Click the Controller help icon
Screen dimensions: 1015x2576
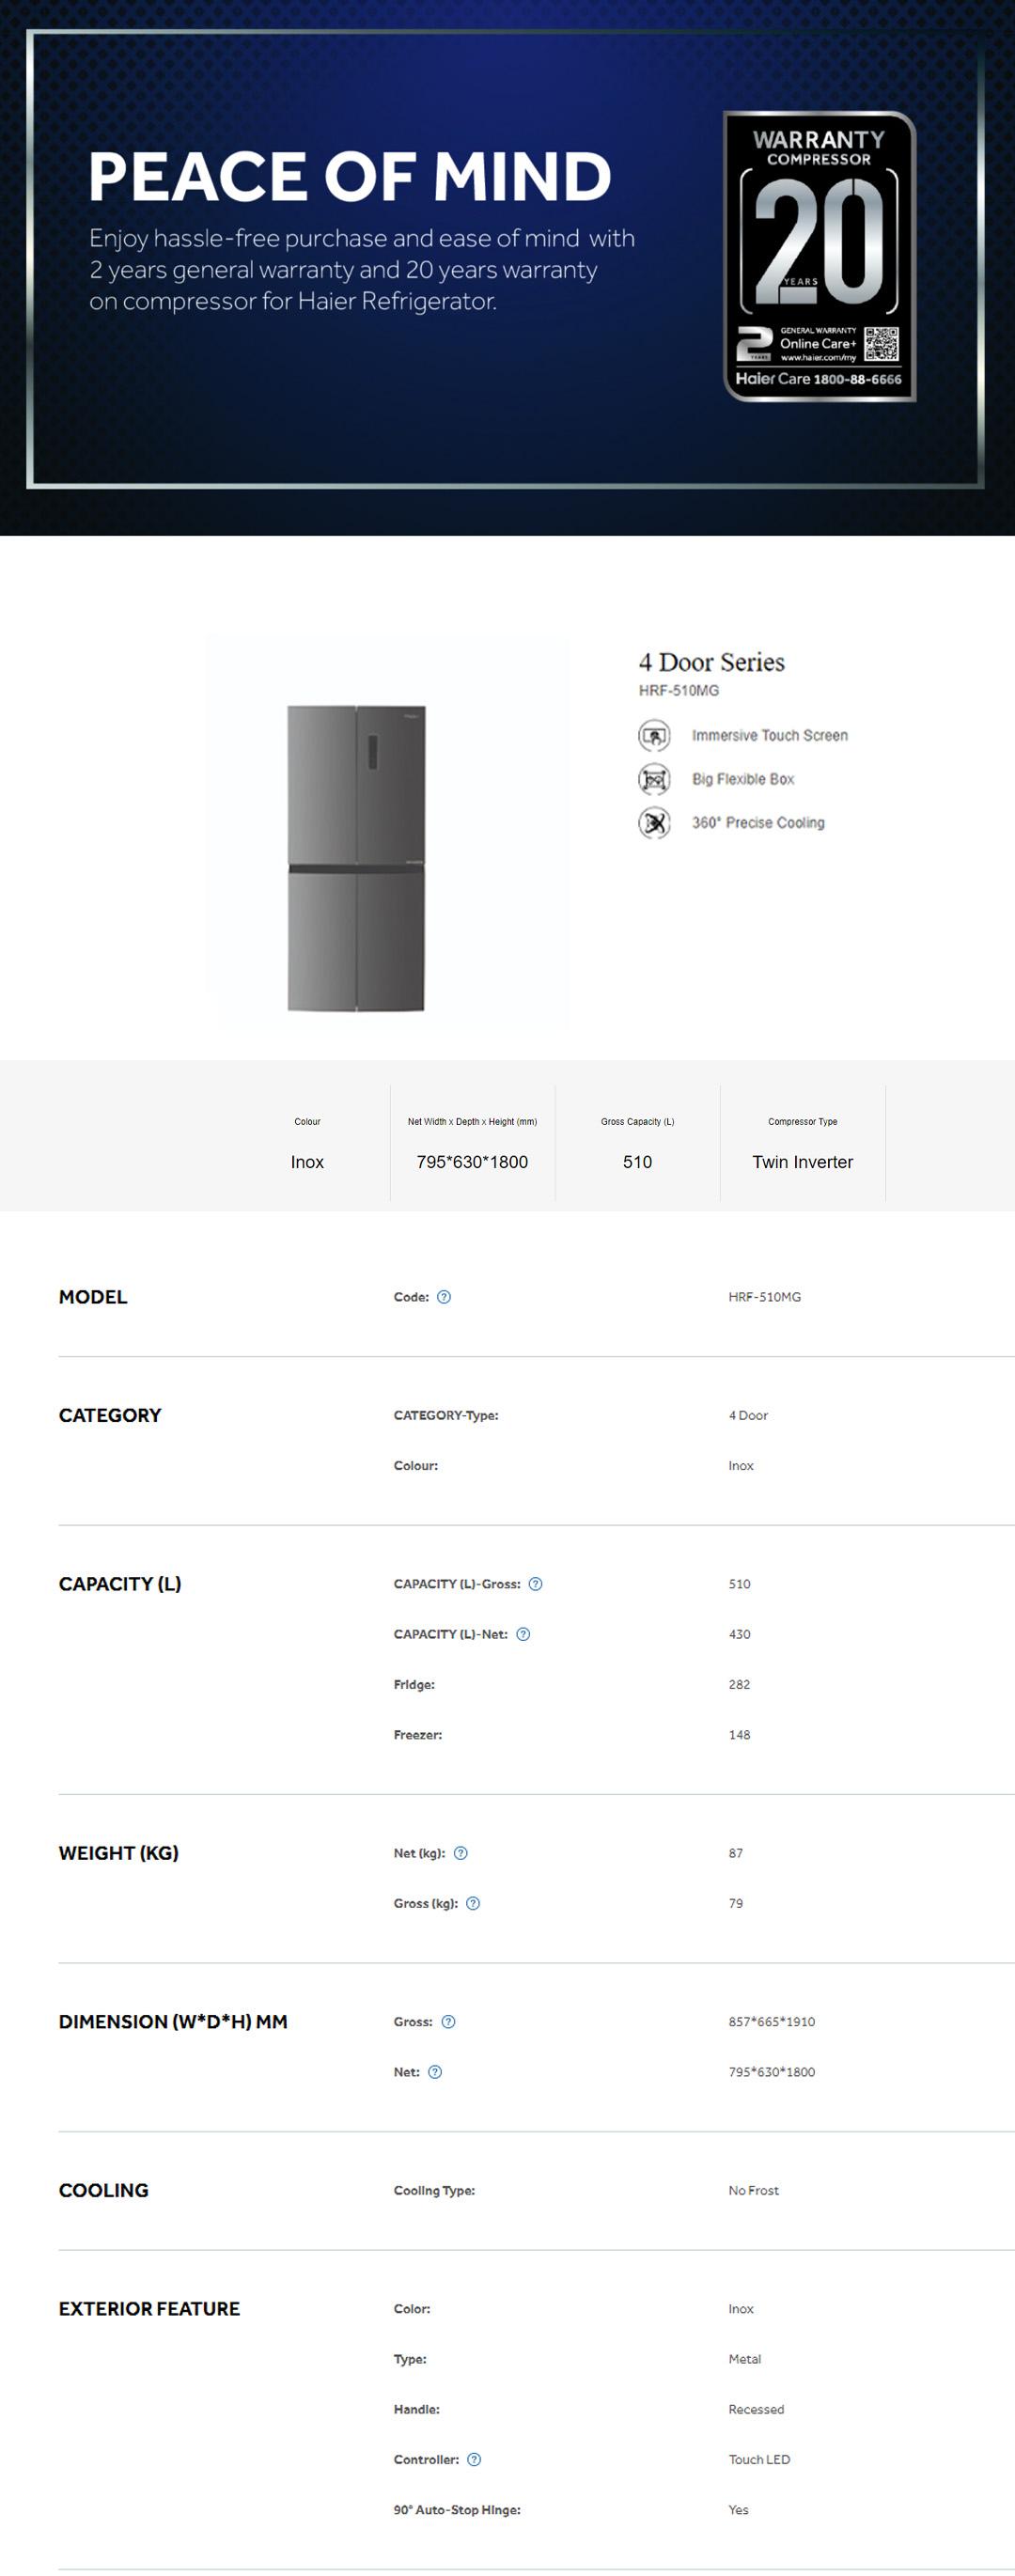coord(474,2459)
